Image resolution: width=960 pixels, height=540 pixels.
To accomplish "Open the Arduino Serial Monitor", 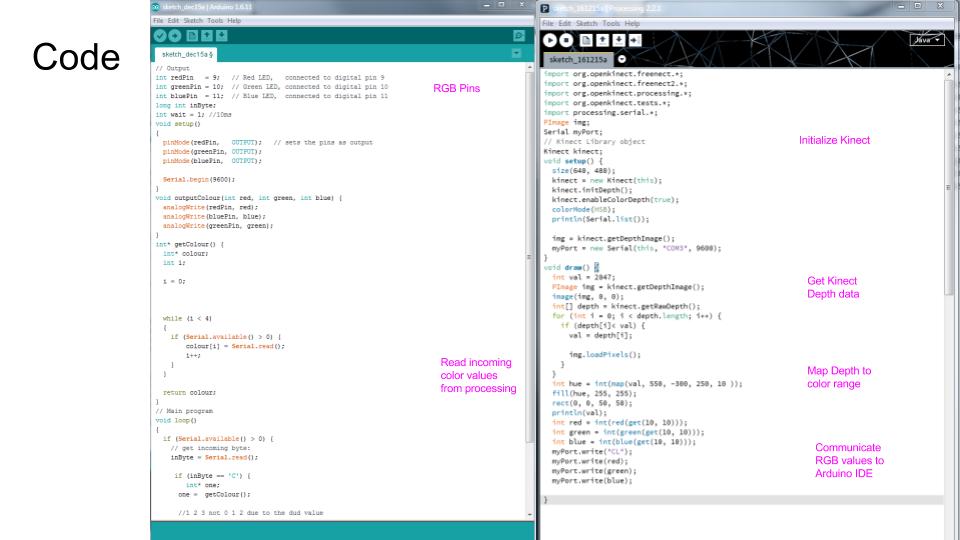I will click(x=518, y=35).
